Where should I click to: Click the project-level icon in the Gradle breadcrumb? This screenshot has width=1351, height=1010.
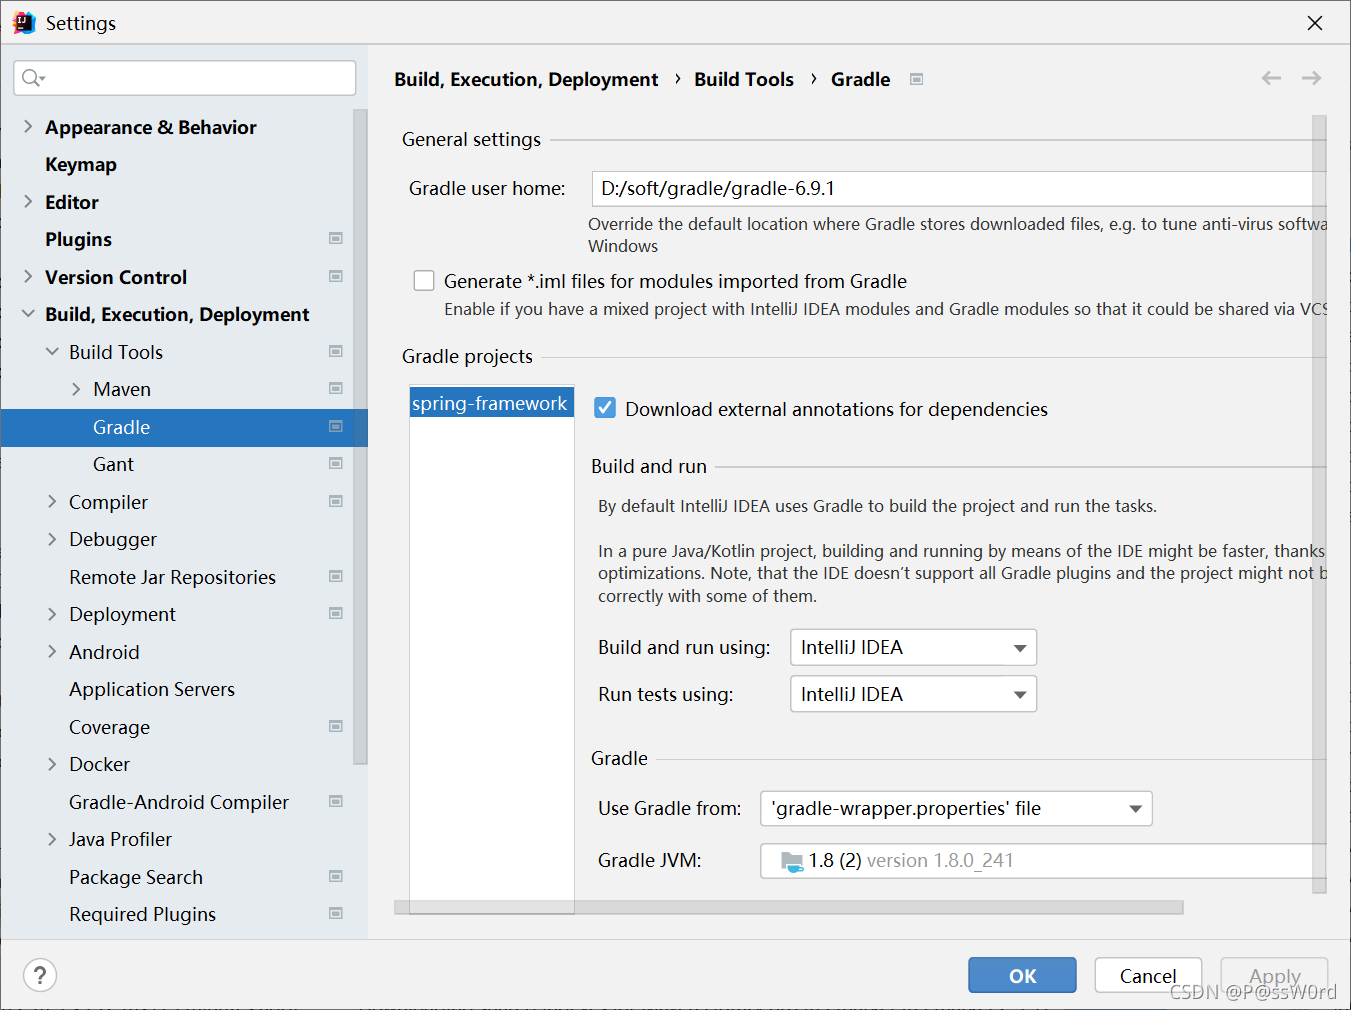[x=916, y=79]
